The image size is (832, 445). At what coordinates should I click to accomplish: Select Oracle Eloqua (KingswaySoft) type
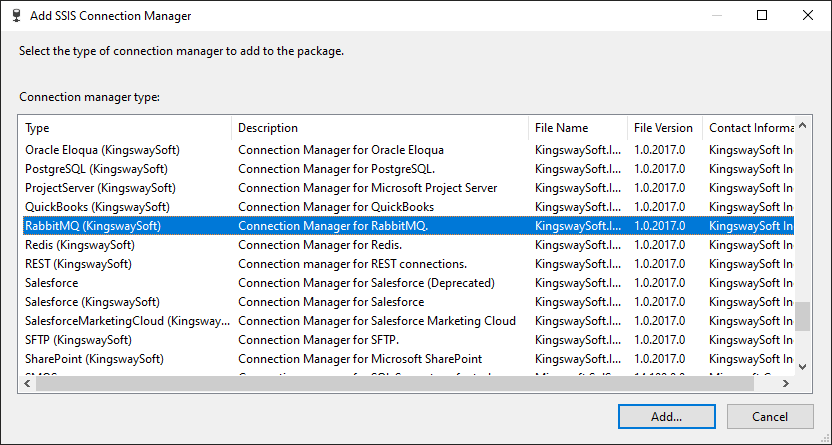(102, 150)
